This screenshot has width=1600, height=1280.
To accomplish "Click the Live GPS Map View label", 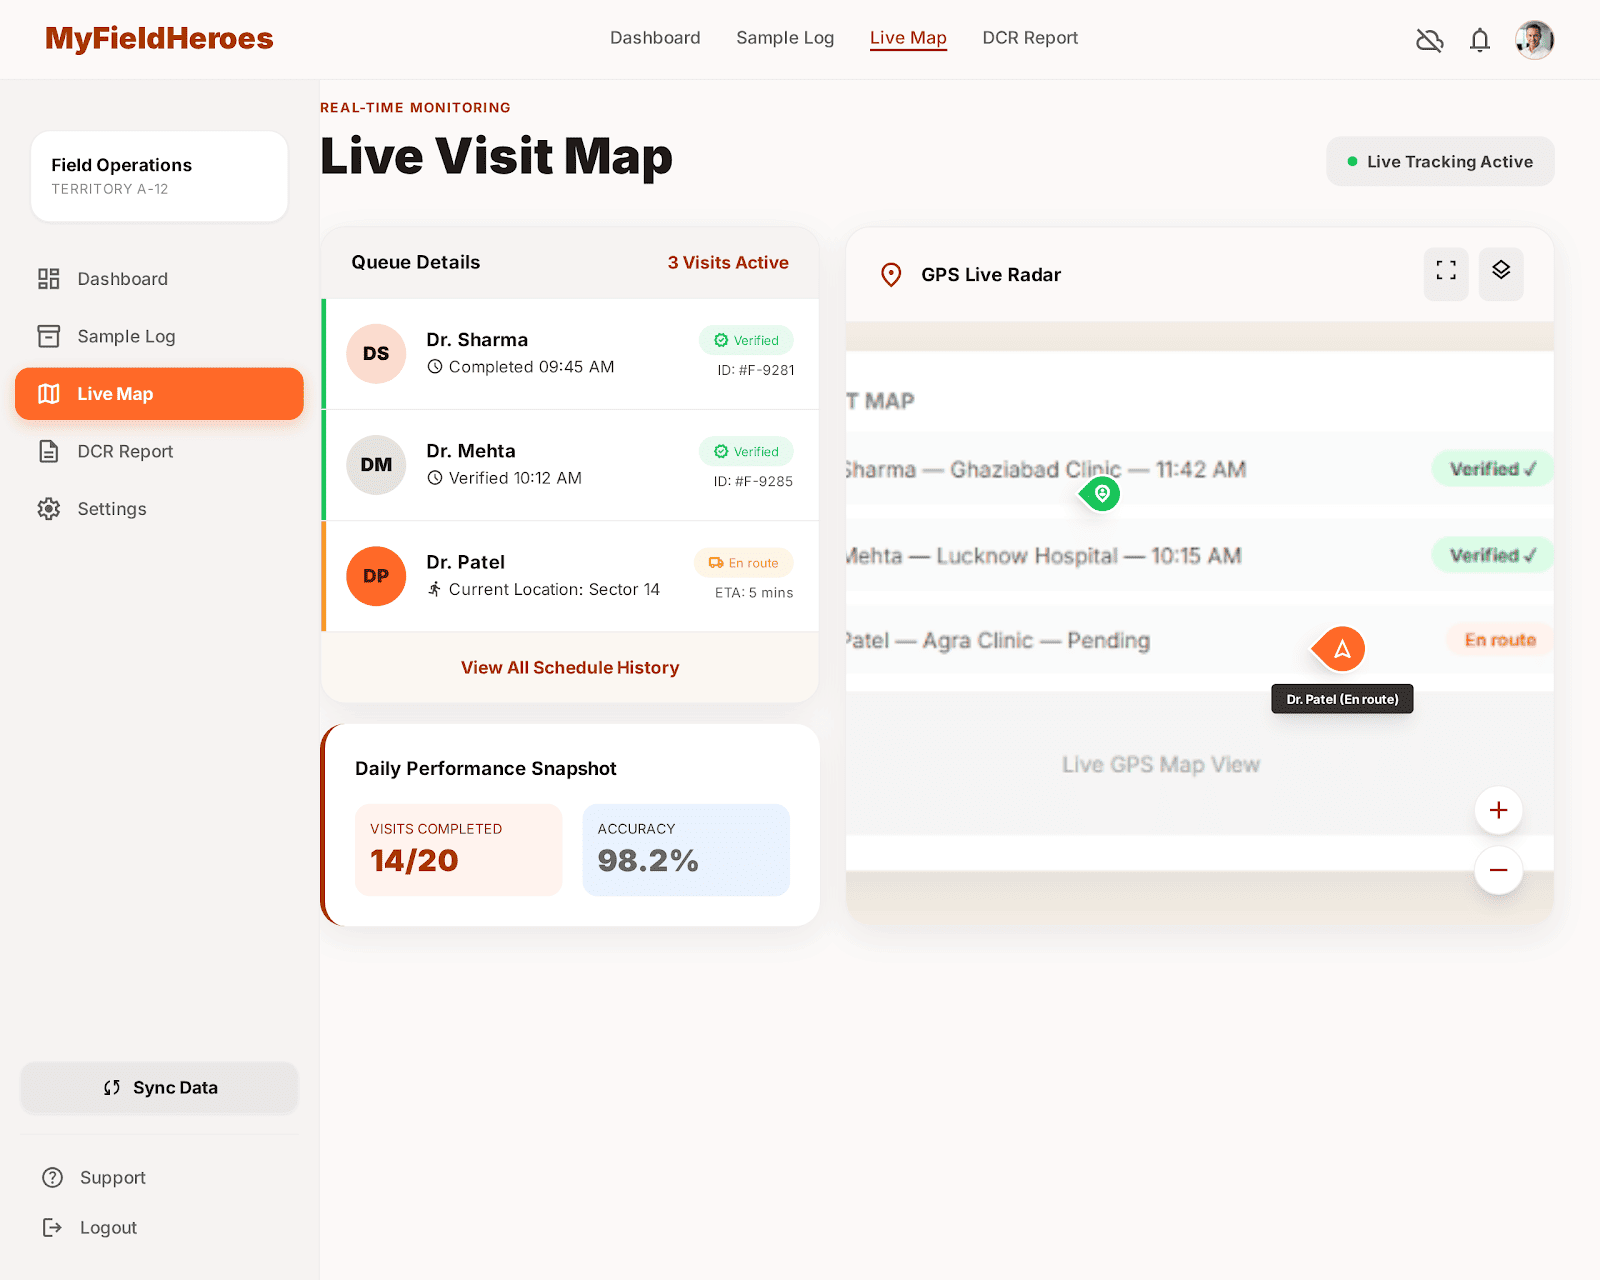I will click(1160, 765).
